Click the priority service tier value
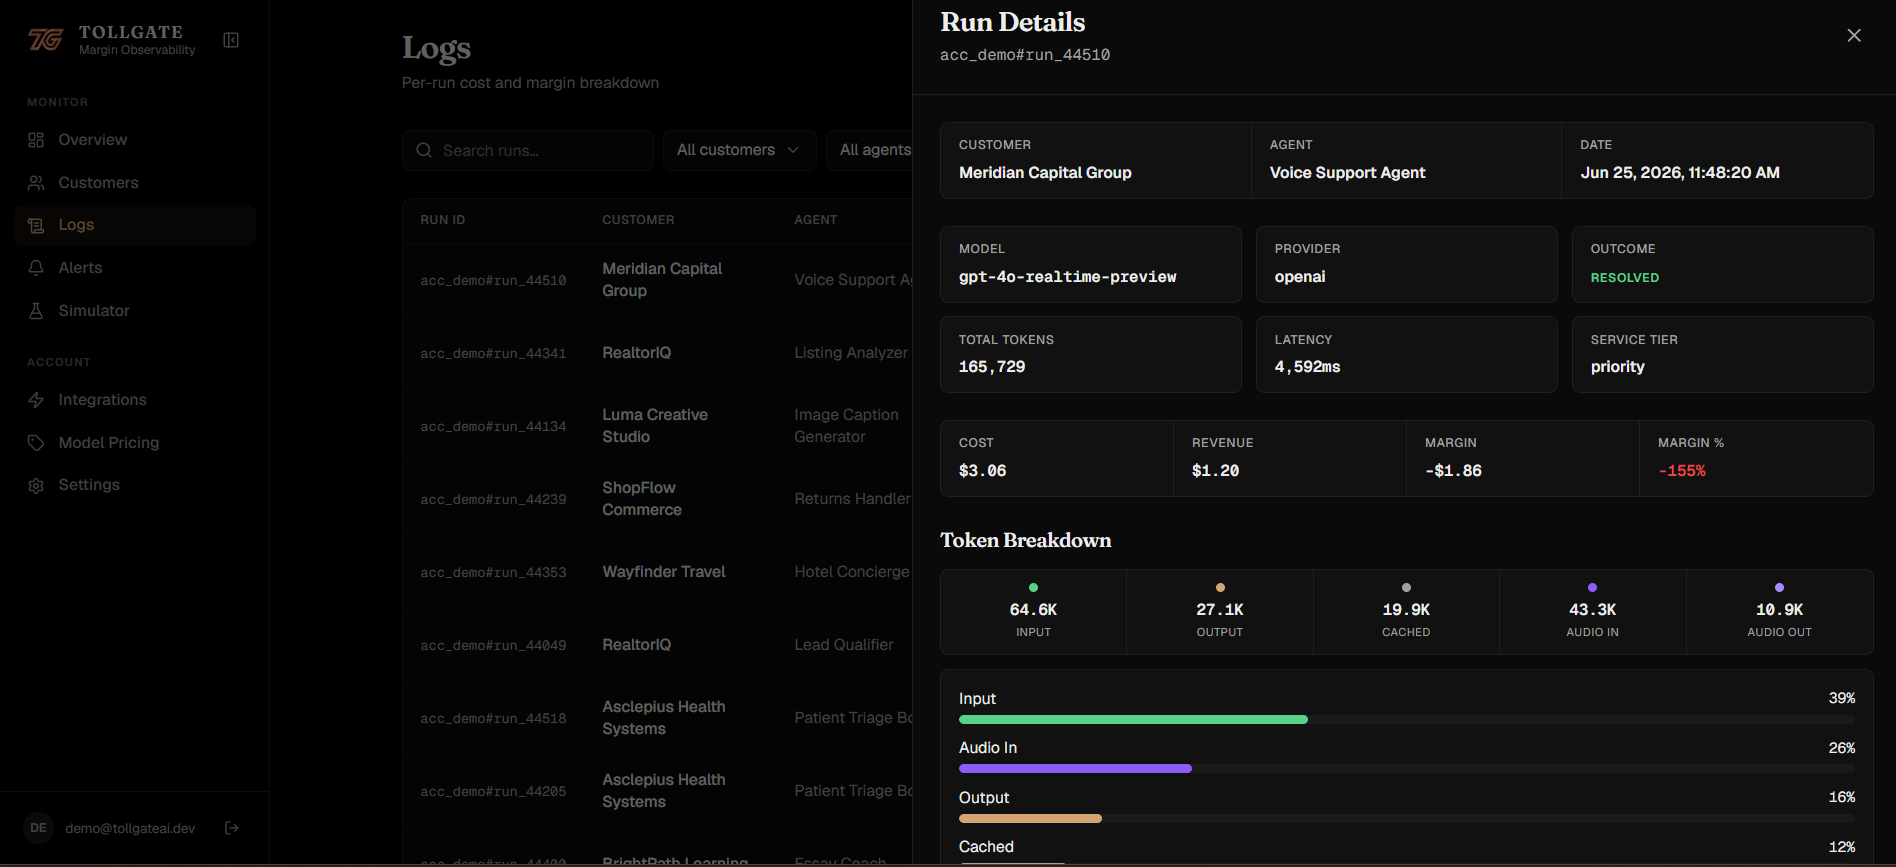This screenshot has width=1896, height=867. (x=1618, y=367)
